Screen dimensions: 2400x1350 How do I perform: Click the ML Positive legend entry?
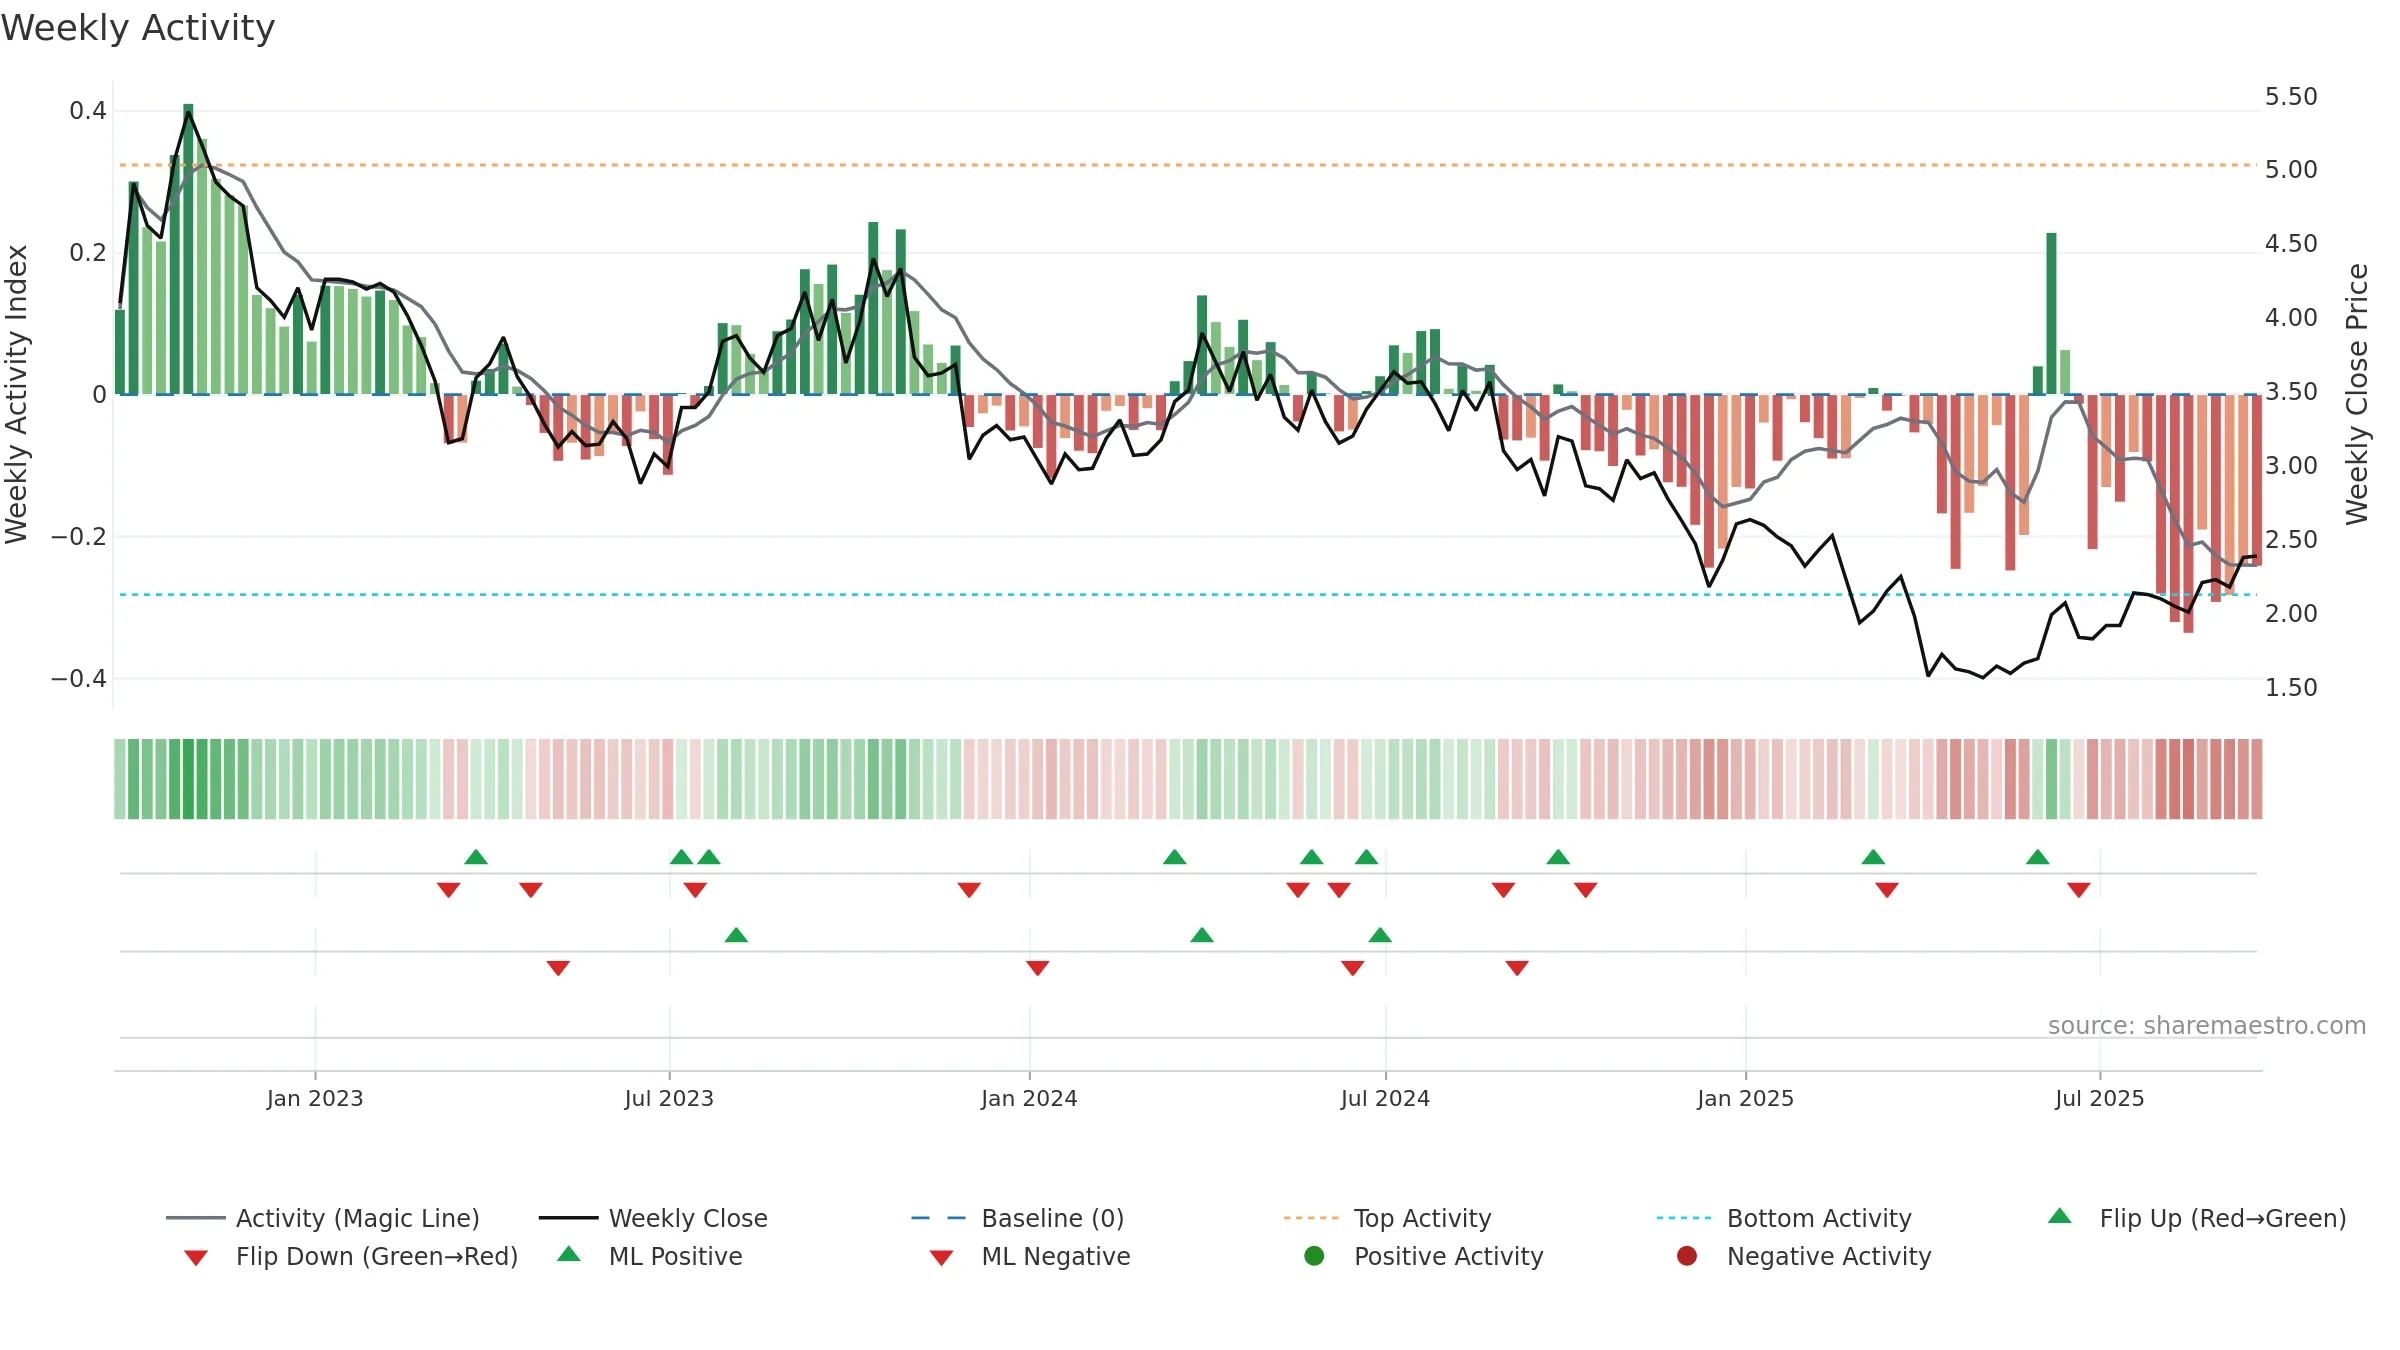(x=650, y=1256)
